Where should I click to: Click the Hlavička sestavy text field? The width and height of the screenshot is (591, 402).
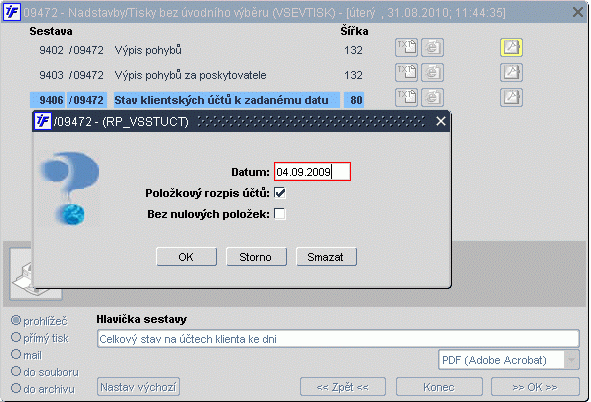(338, 339)
